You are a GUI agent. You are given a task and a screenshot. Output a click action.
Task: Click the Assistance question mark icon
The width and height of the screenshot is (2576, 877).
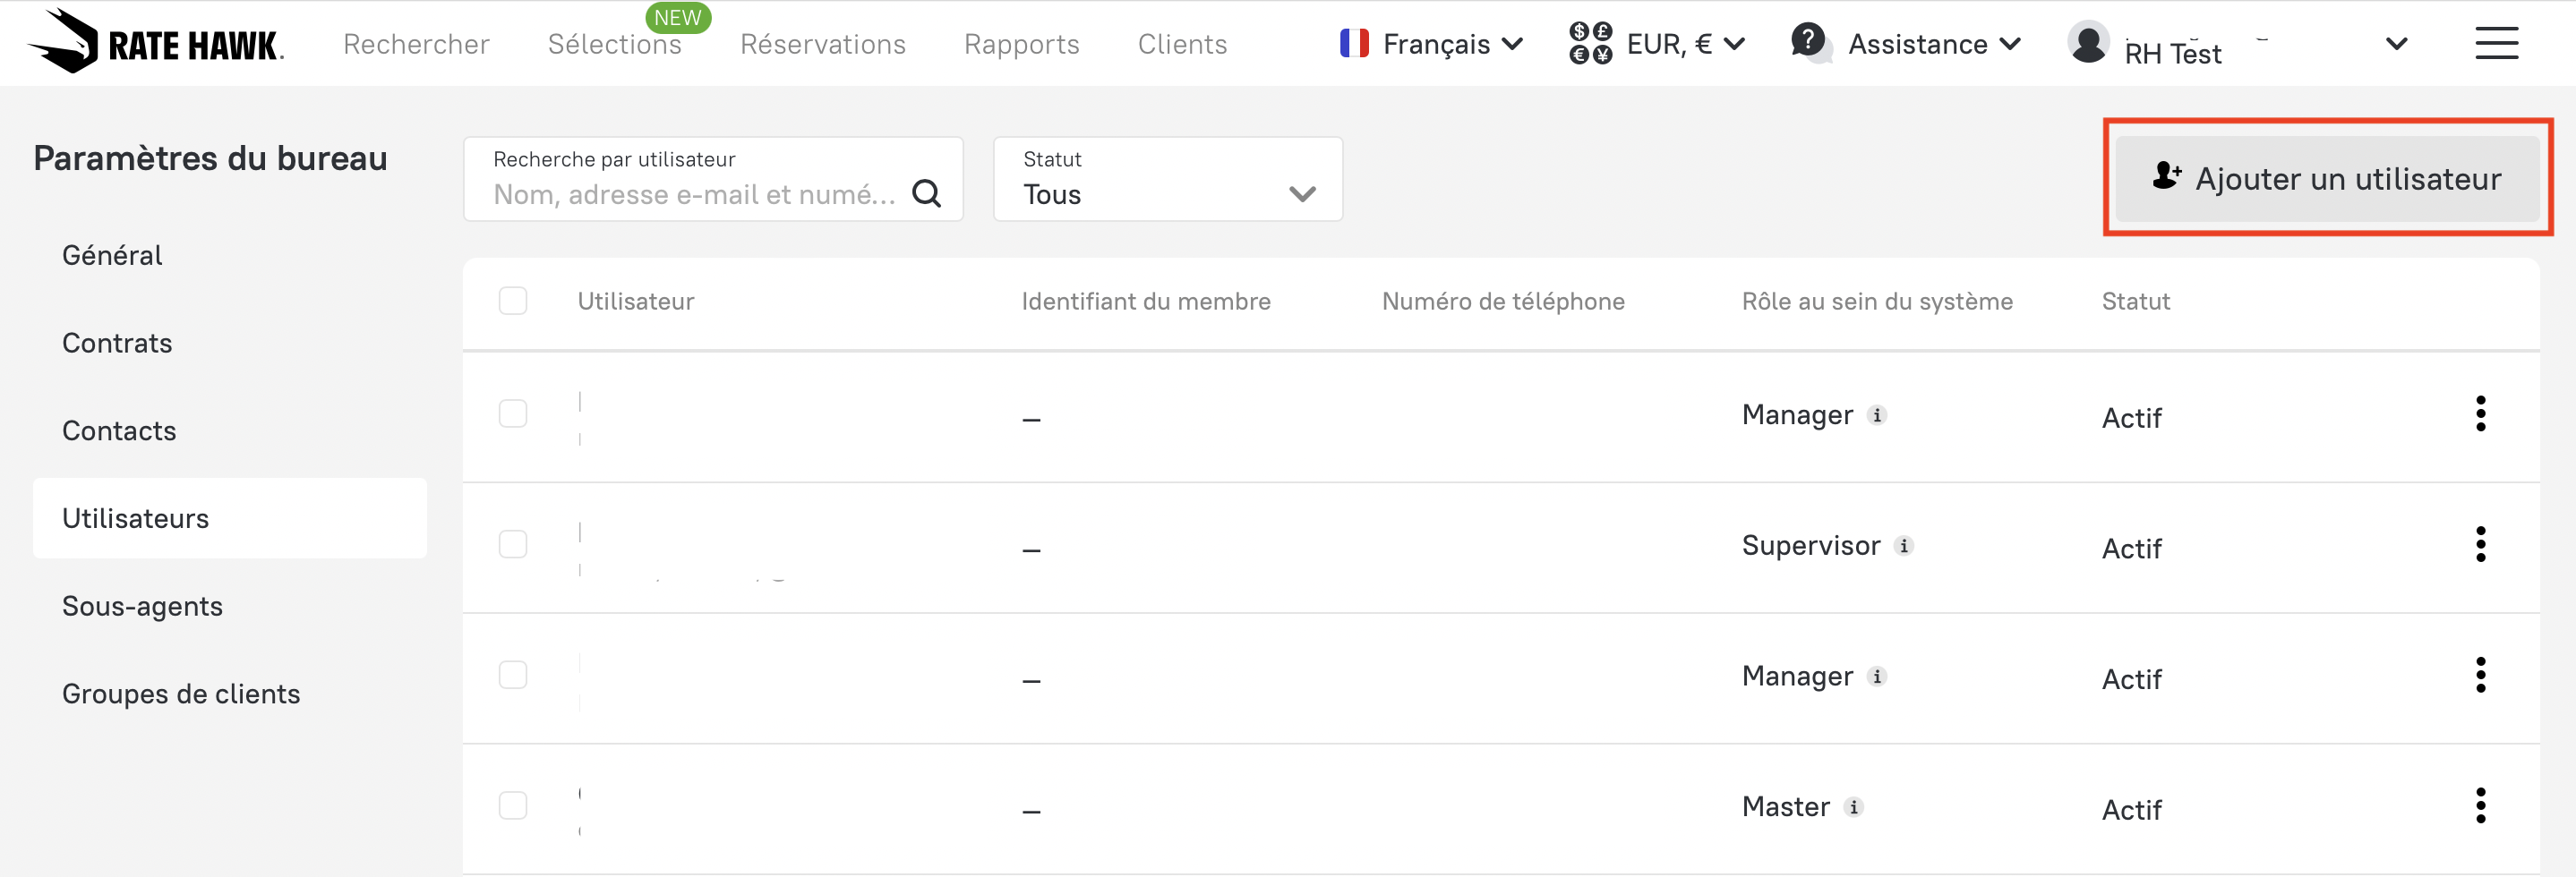pos(1808,42)
